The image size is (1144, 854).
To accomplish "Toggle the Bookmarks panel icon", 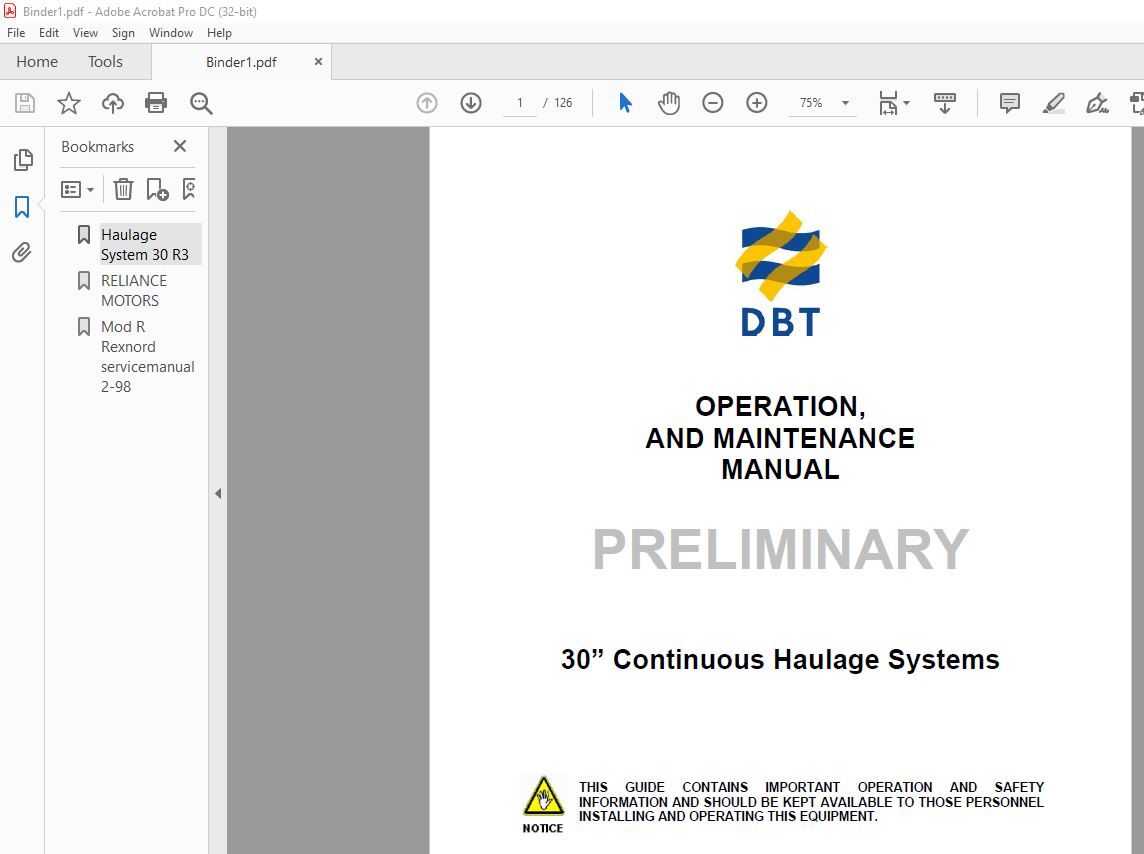I will [x=22, y=207].
